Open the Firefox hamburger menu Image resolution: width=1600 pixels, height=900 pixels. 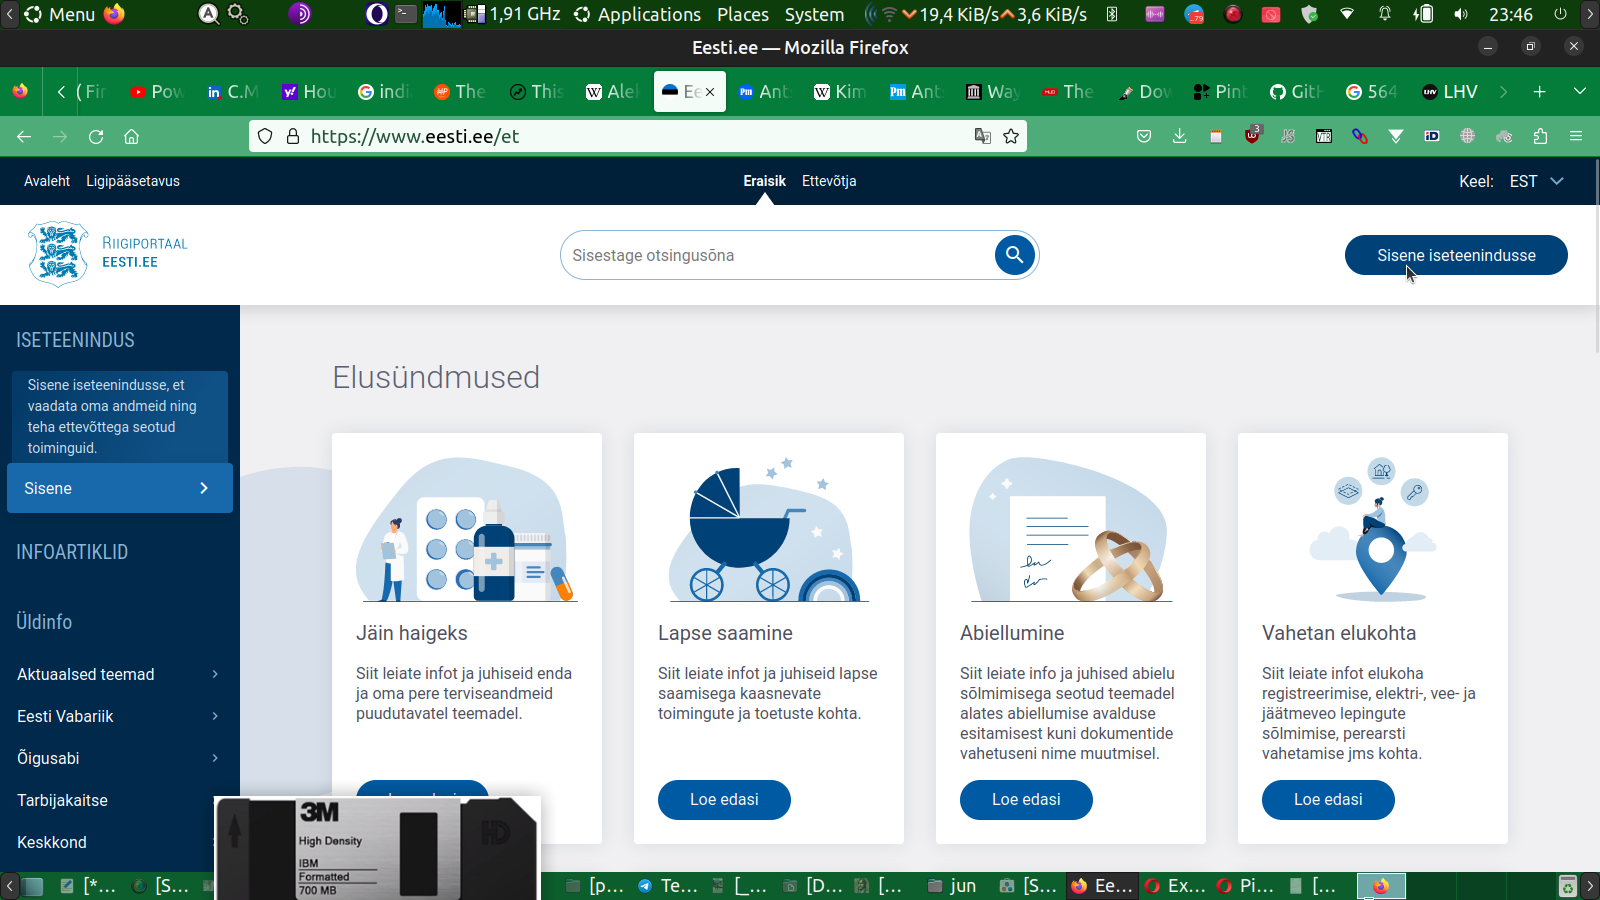(1576, 137)
